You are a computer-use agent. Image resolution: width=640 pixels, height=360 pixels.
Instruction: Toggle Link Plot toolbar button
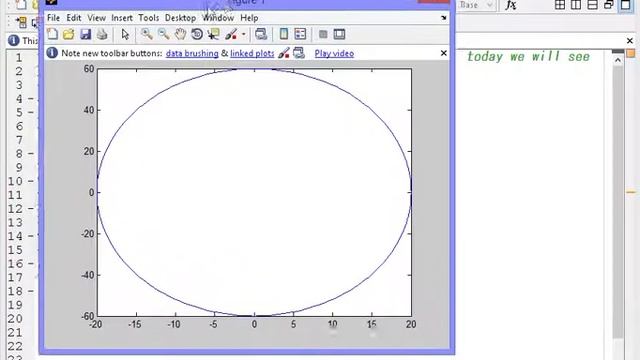tap(261, 34)
